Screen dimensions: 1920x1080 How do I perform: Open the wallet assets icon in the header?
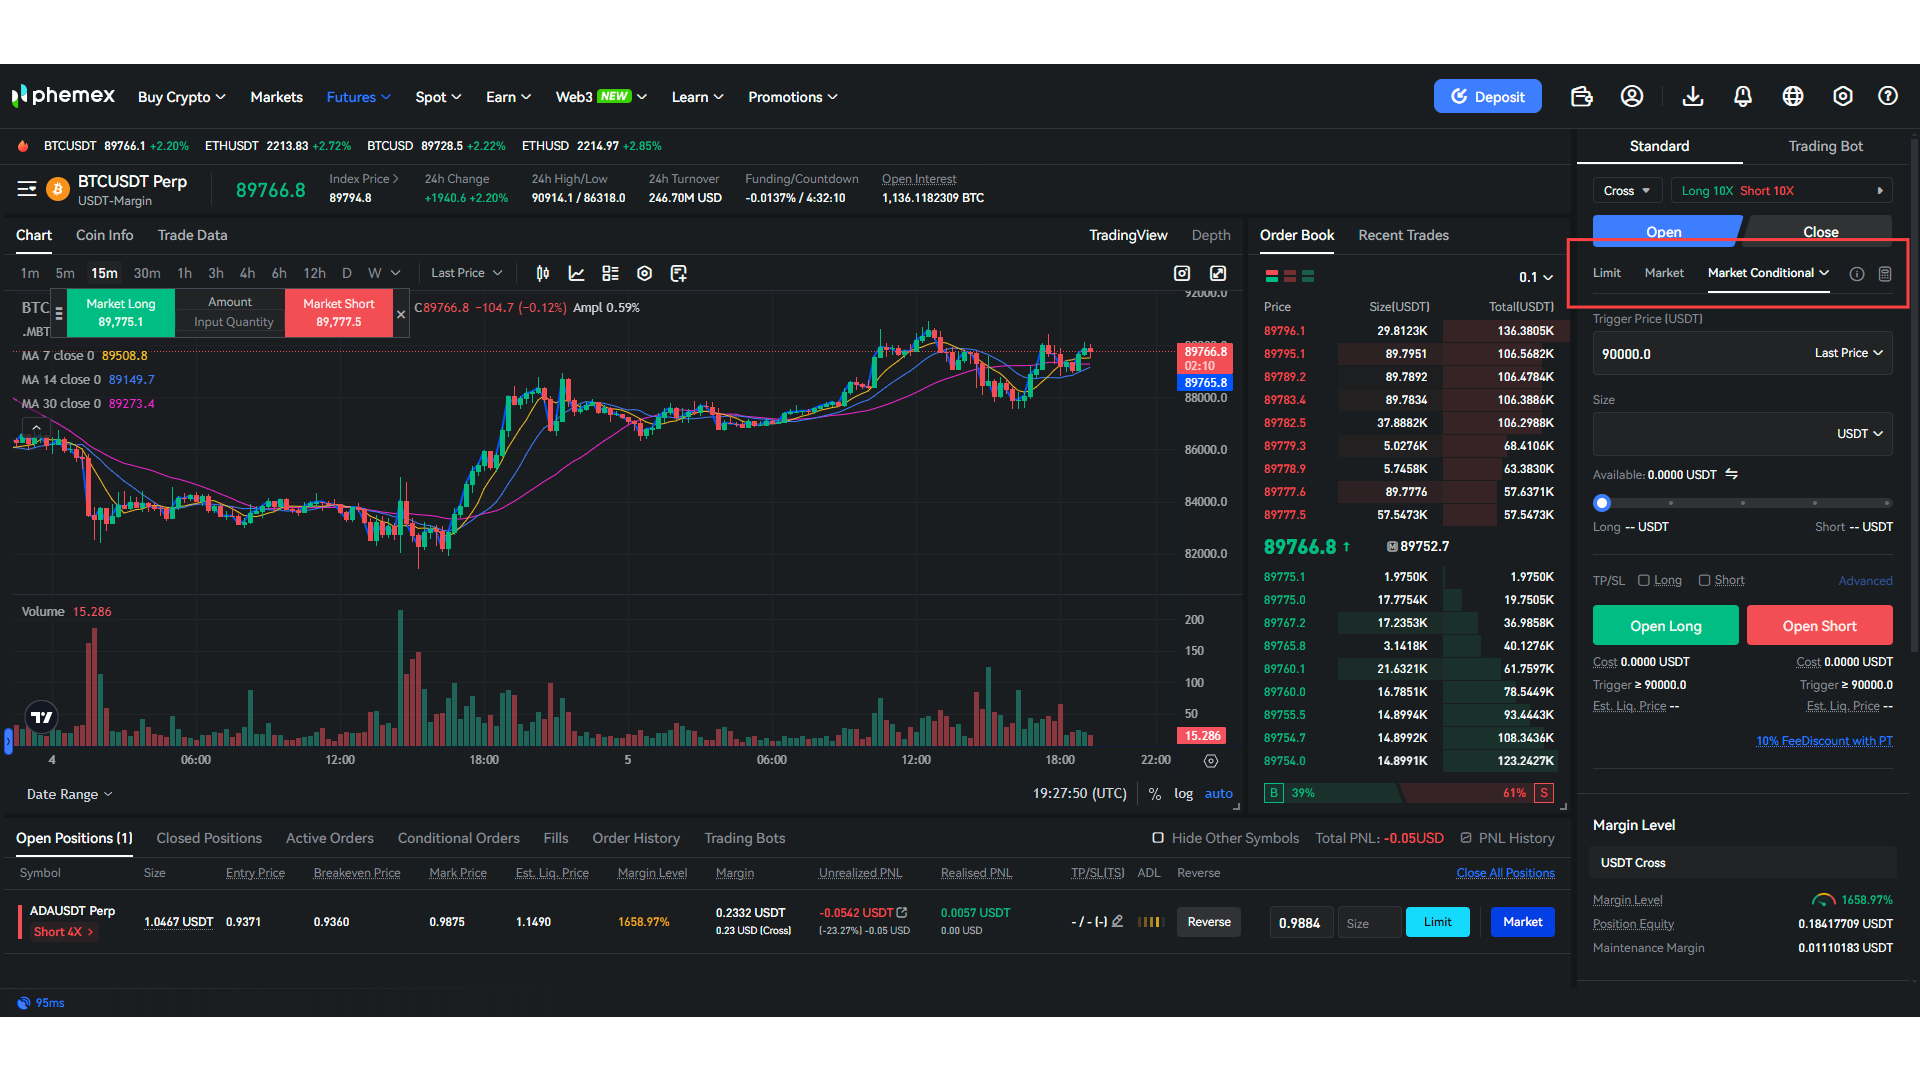pos(1581,96)
